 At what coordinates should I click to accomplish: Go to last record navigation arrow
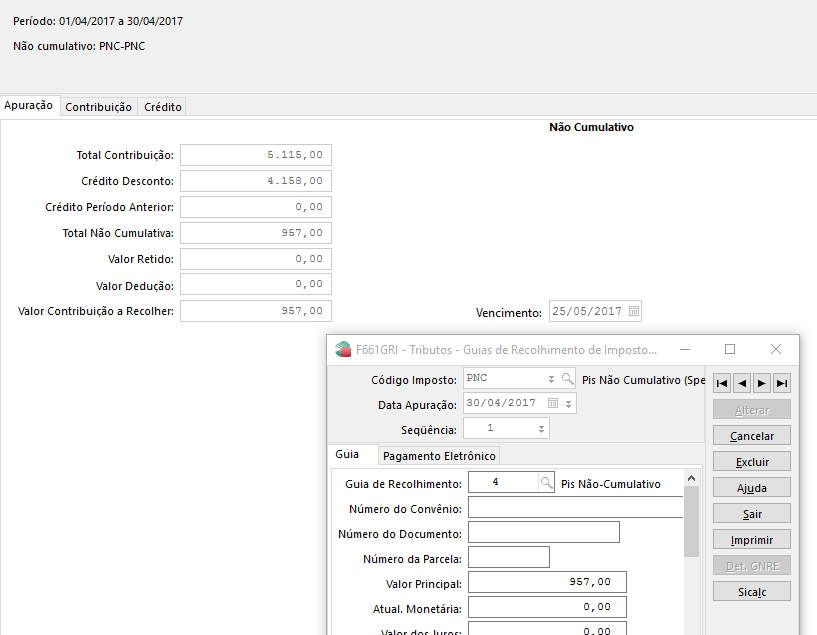click(x=782, y=383)
